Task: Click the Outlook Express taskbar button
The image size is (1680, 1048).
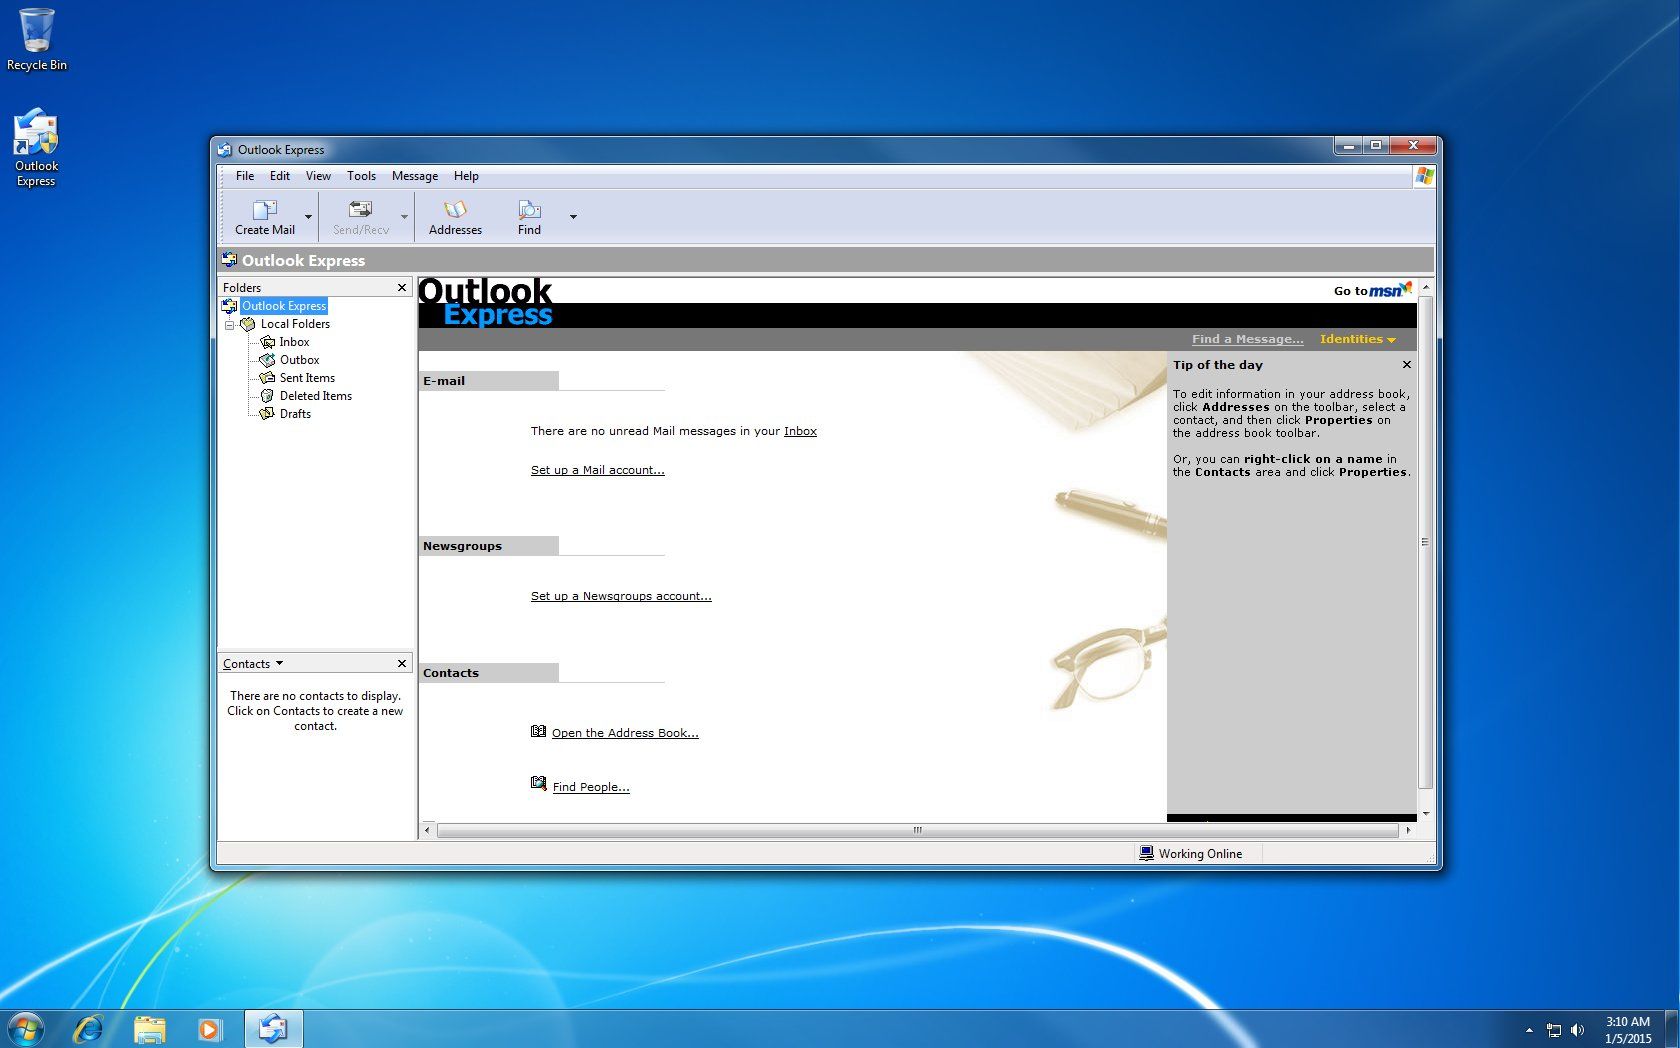Action: click(273, 1029)
